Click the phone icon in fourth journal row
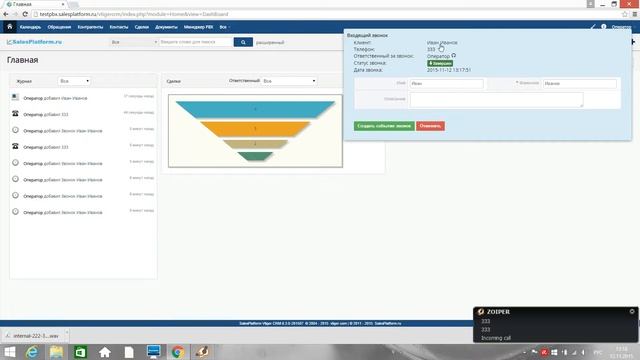Image resolution: width=640 pixels, height=360 pixels. 15,146
